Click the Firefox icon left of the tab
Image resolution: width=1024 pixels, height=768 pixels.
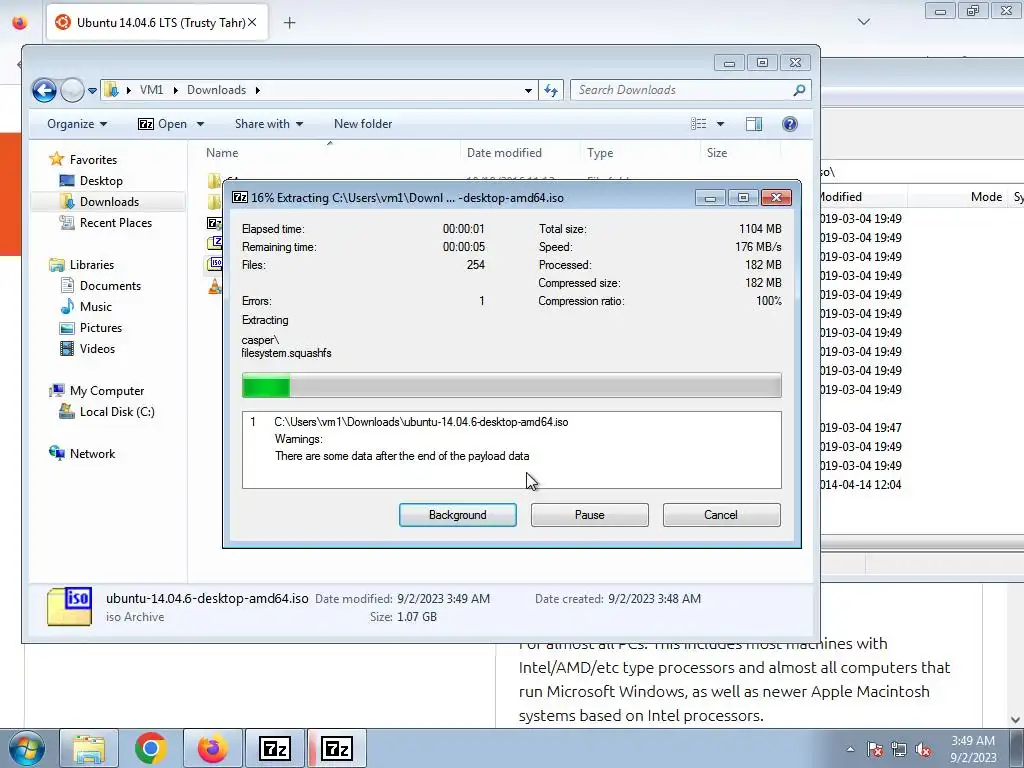coord(20,22)
